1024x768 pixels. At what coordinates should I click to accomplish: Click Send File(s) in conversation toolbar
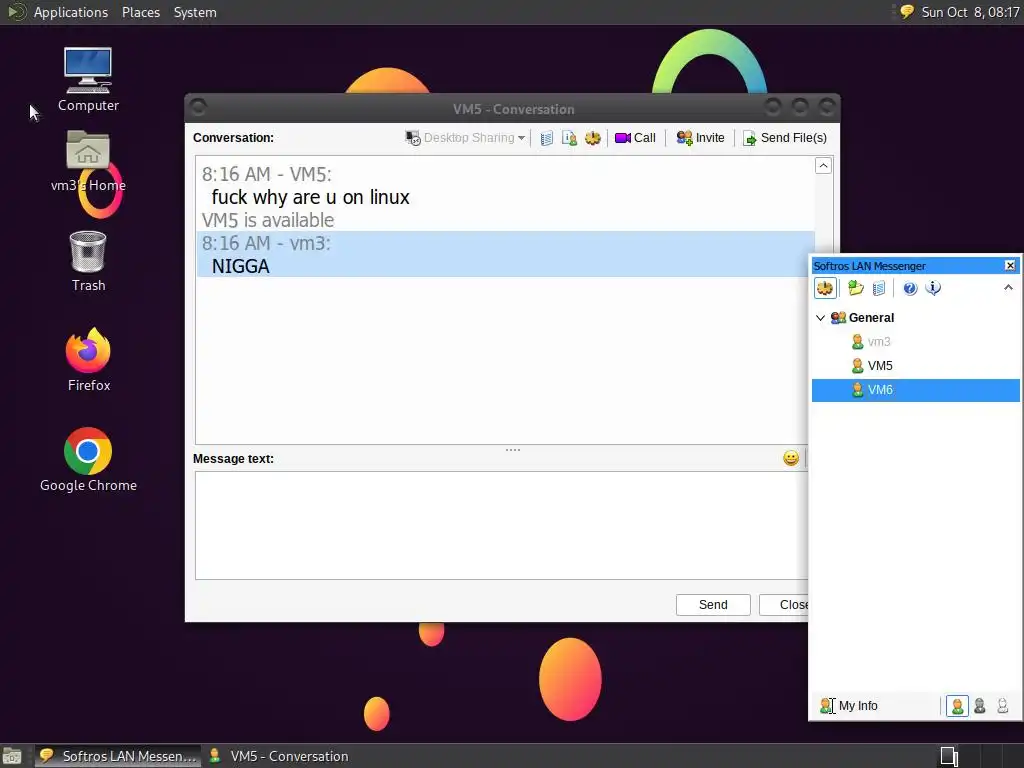tap(786, 138)
